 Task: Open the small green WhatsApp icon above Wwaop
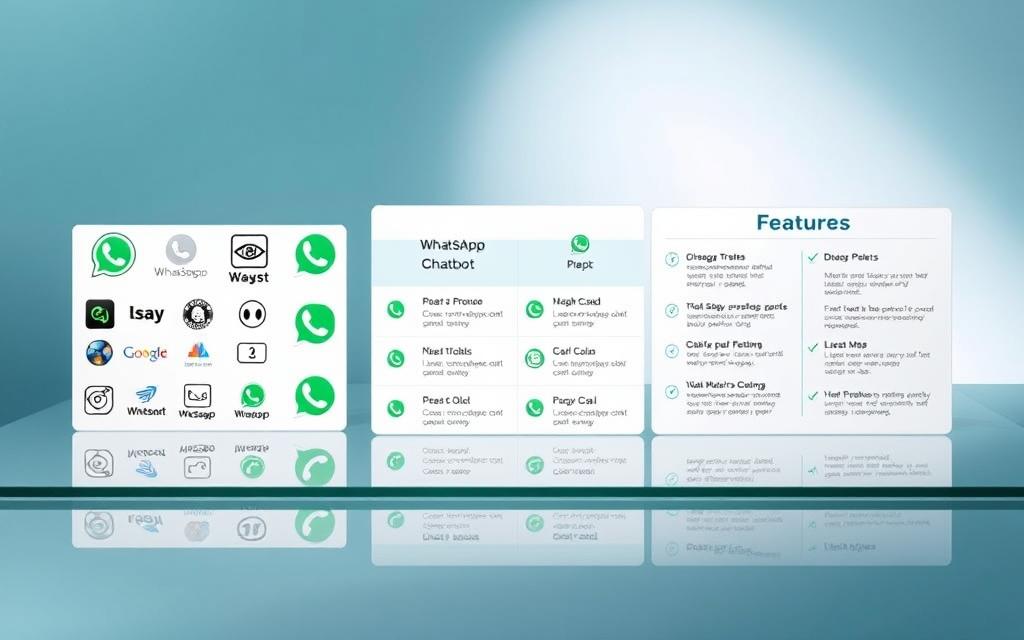coord(252,396)
